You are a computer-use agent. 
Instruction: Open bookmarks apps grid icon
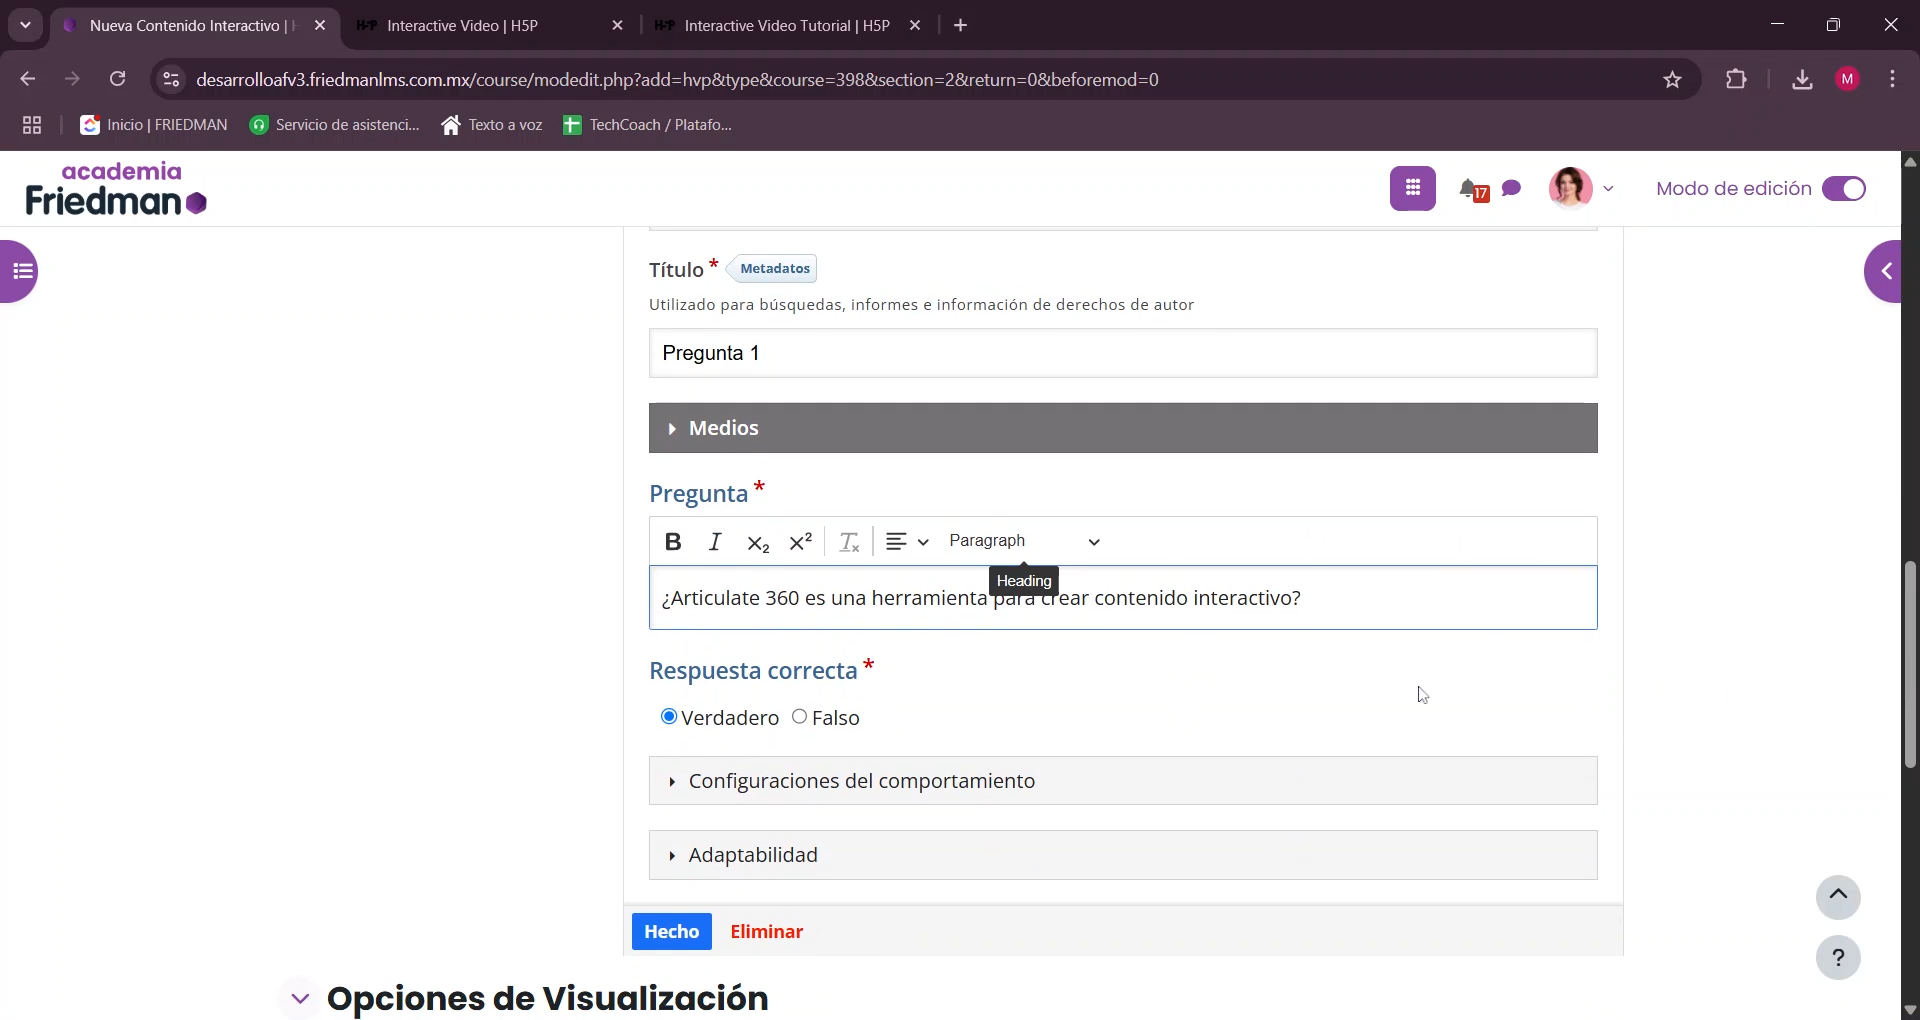[x=32, y=125]
